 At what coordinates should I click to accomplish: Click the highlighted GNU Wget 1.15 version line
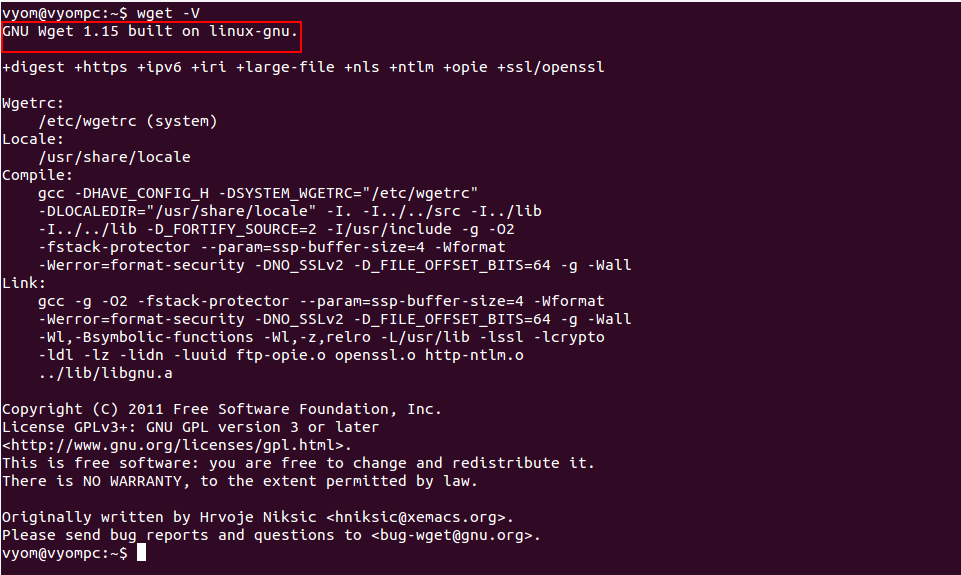[x=150, y=31]
